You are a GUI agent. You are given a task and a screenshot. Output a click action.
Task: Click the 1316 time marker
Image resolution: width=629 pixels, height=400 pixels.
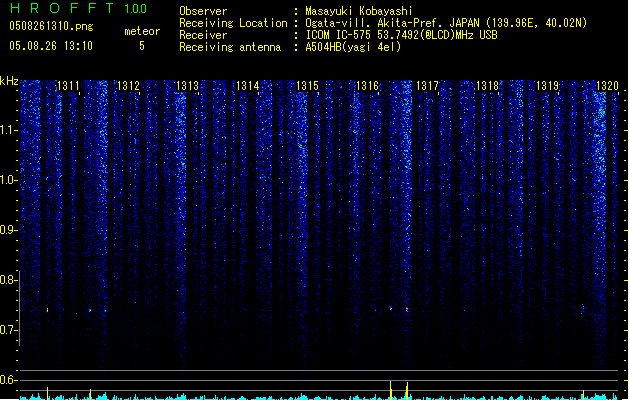[x=367, y=86]
